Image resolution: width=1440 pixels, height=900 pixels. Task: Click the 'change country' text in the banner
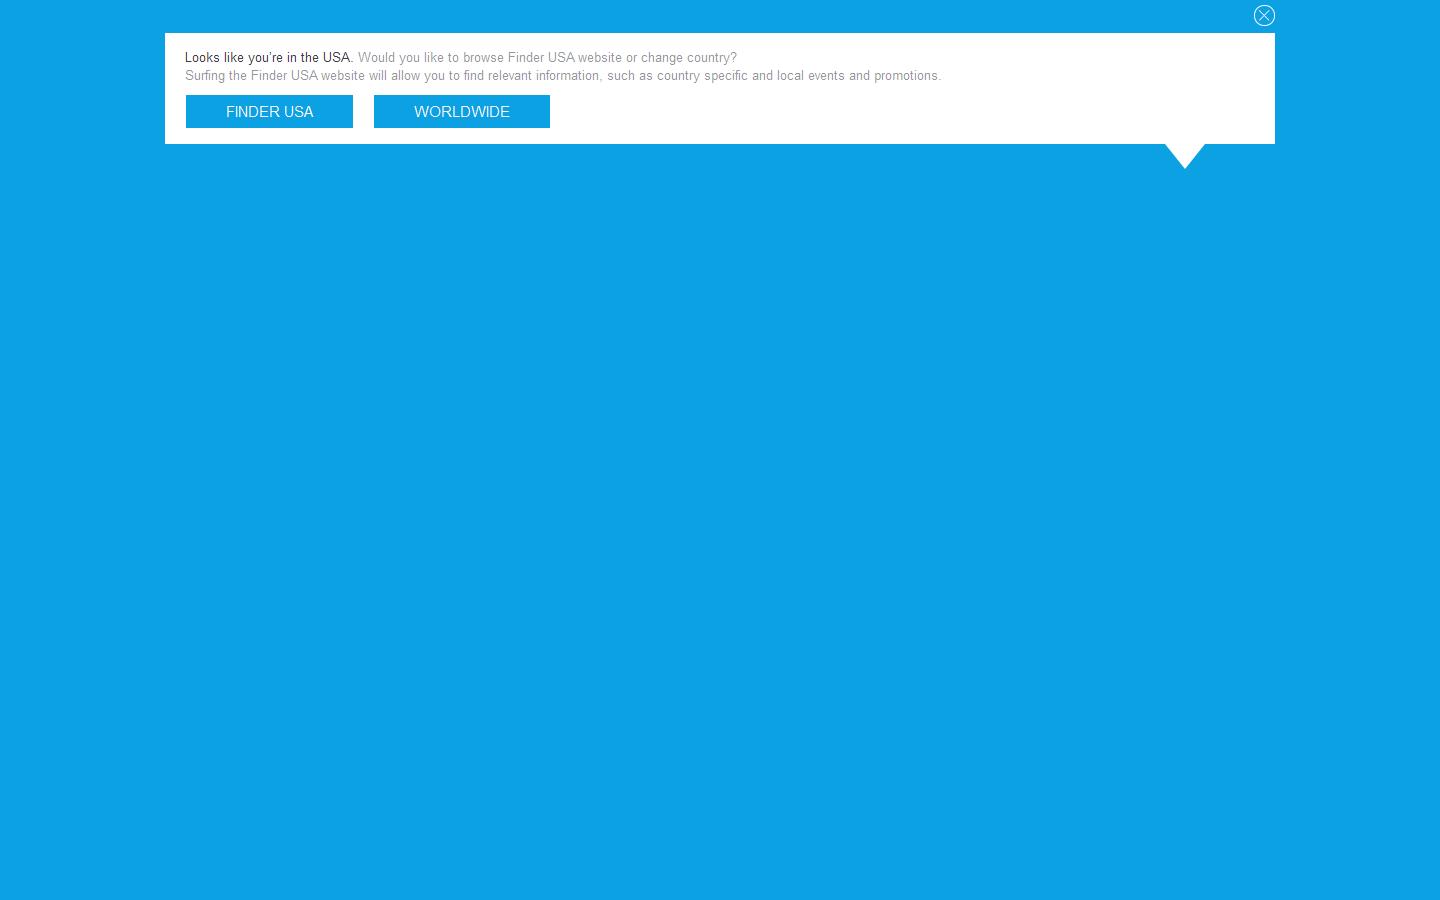pos(697,57)
